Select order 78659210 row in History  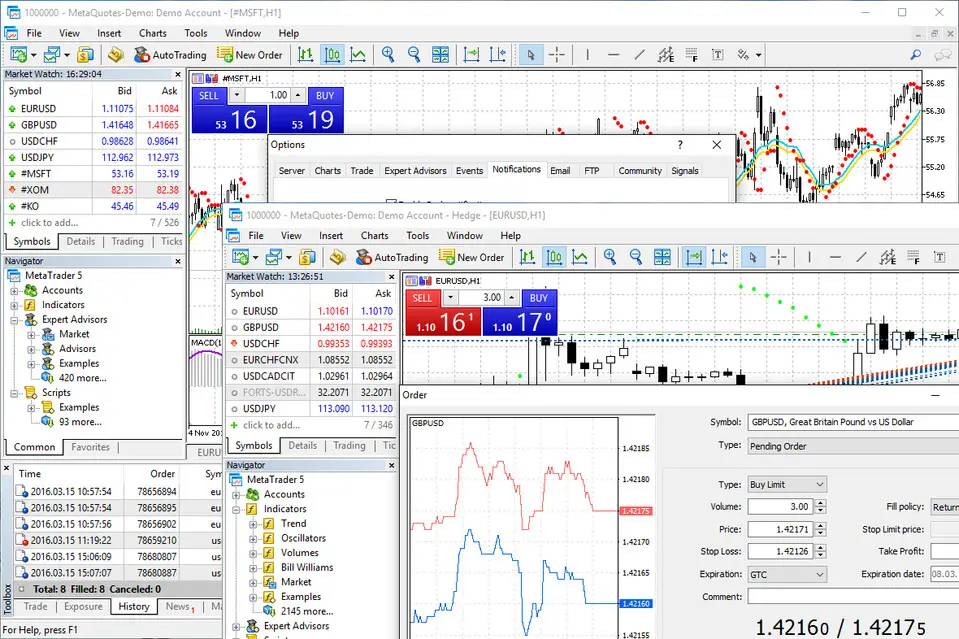point(118,541)
